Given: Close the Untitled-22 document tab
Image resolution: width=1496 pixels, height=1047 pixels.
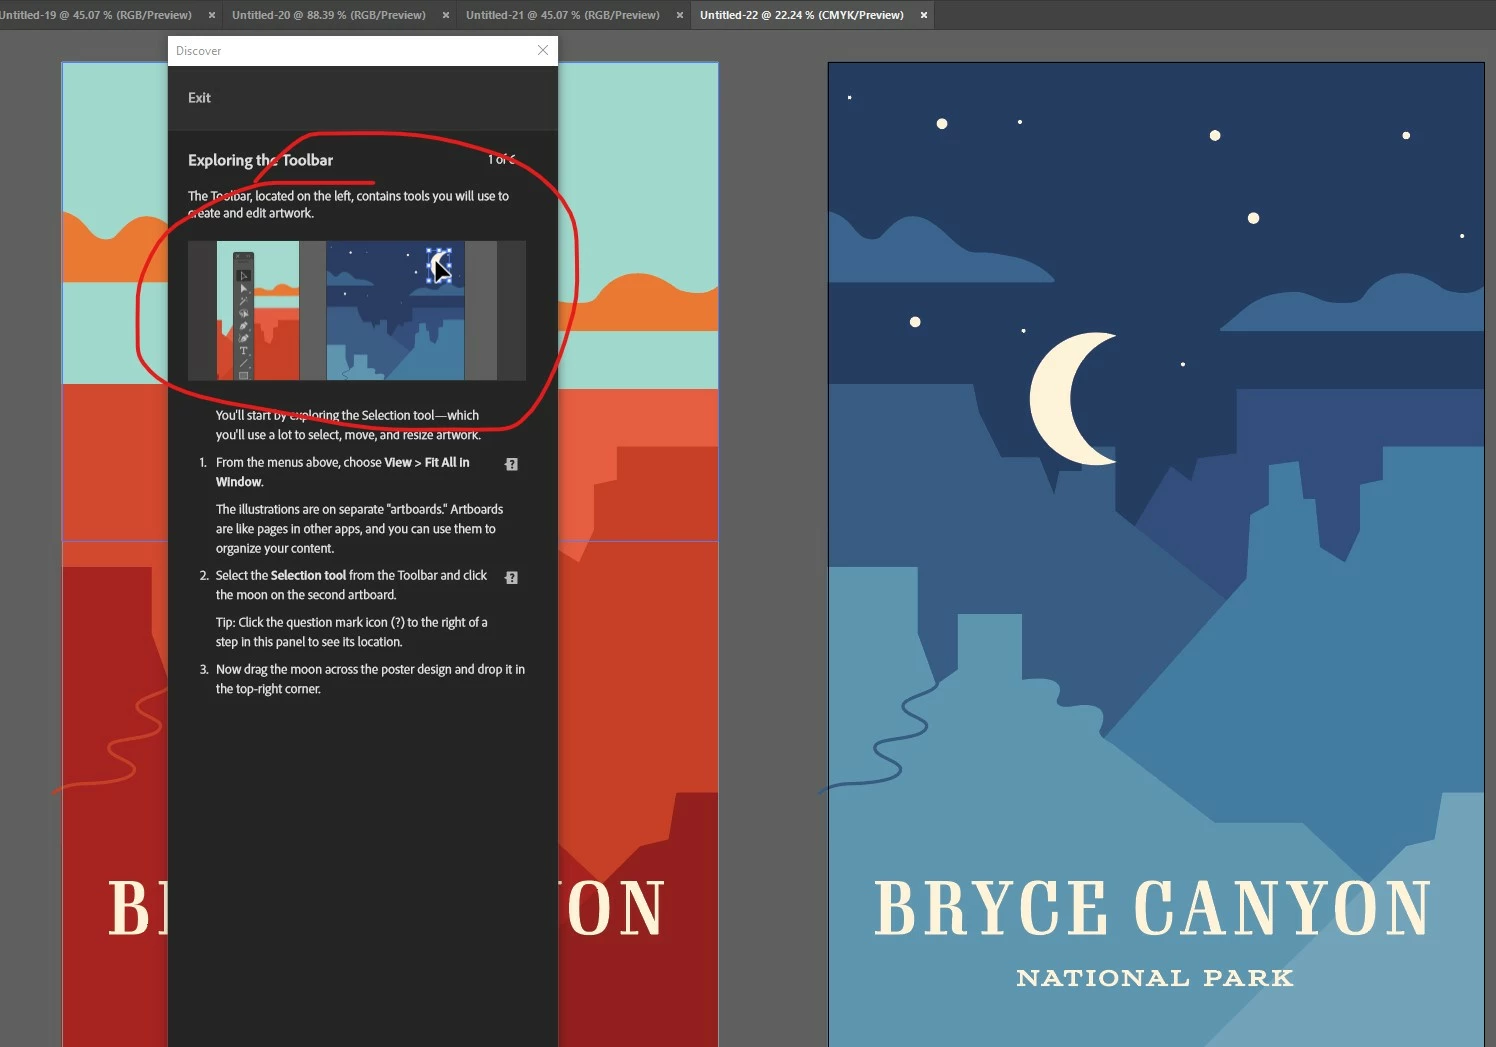Looking at the screenshot, I should pyautogui.click(x=924, y=15).
